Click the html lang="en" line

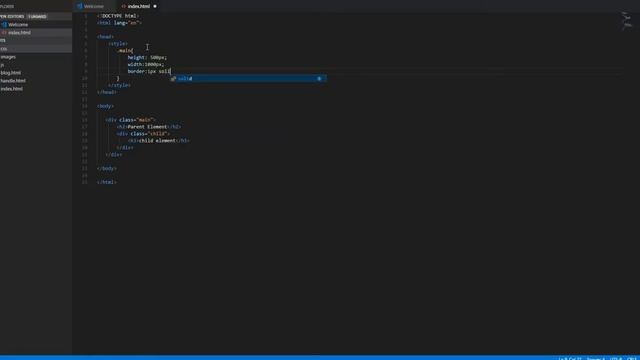tap(119, 23)
